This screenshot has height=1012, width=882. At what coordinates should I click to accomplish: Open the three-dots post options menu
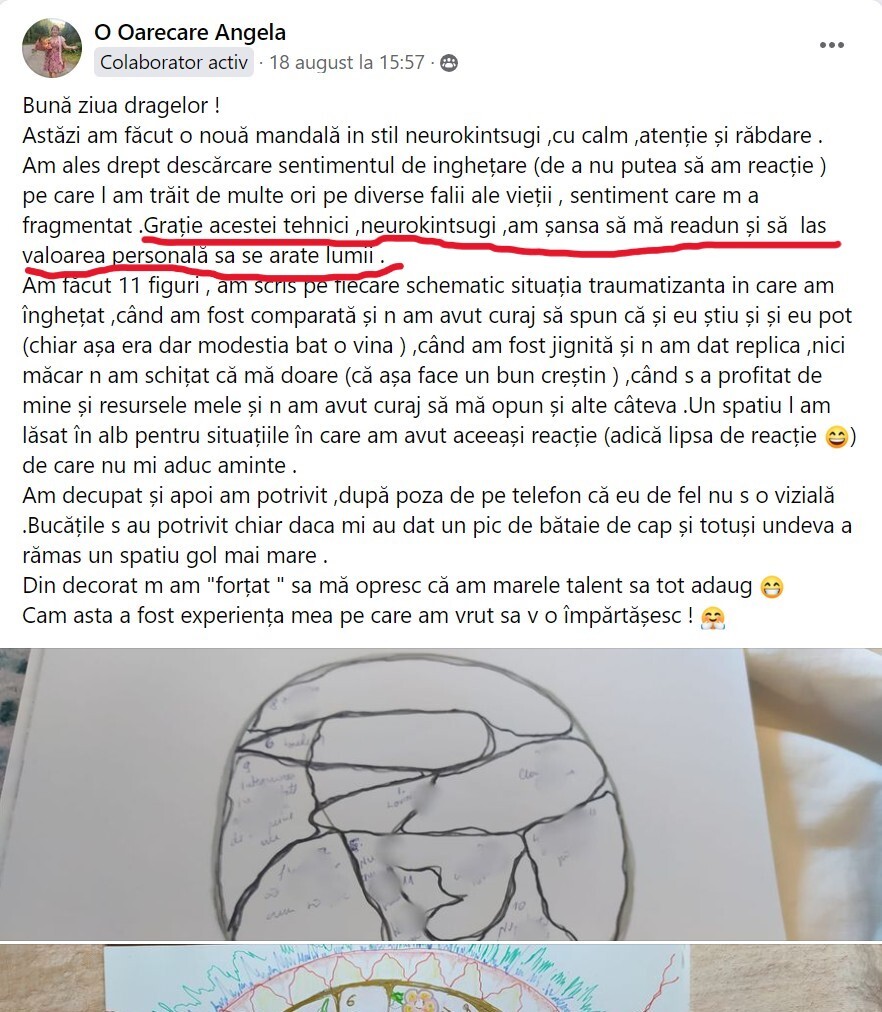click(831, 45)
